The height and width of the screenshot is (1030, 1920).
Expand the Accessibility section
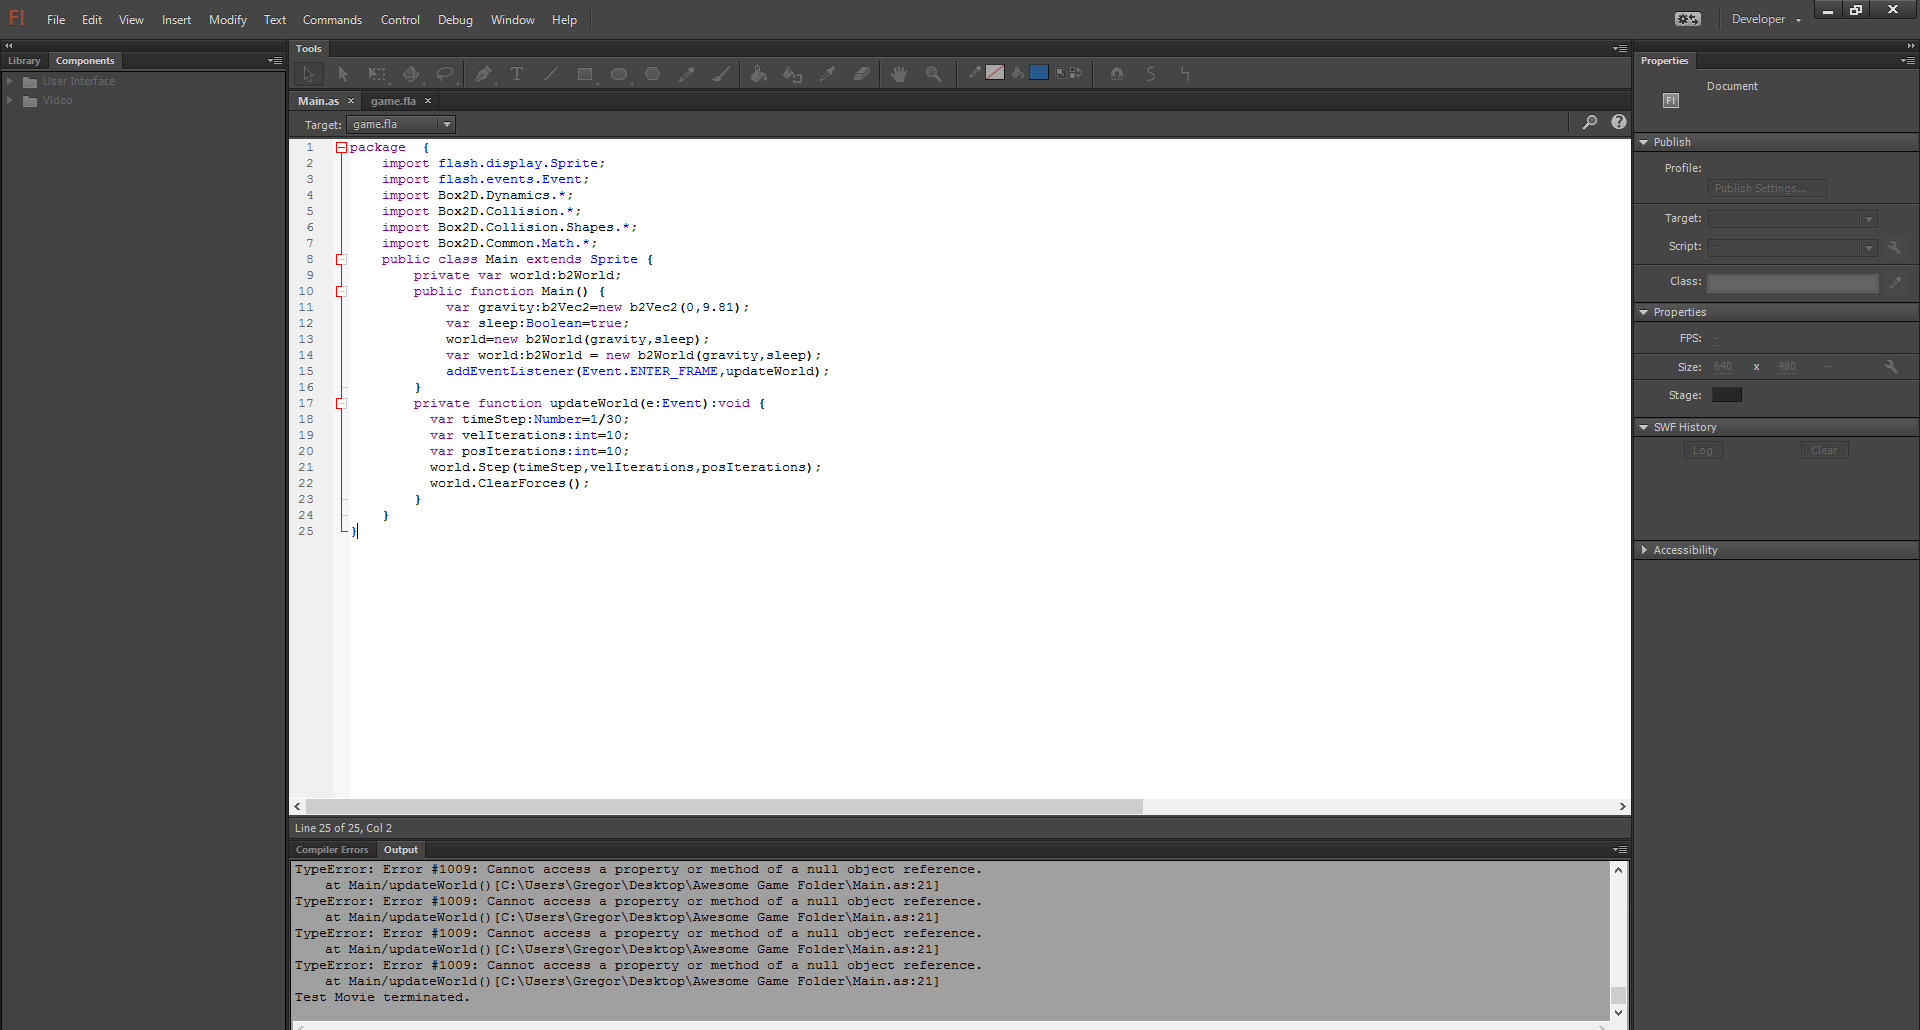[x=1685, y=550]
